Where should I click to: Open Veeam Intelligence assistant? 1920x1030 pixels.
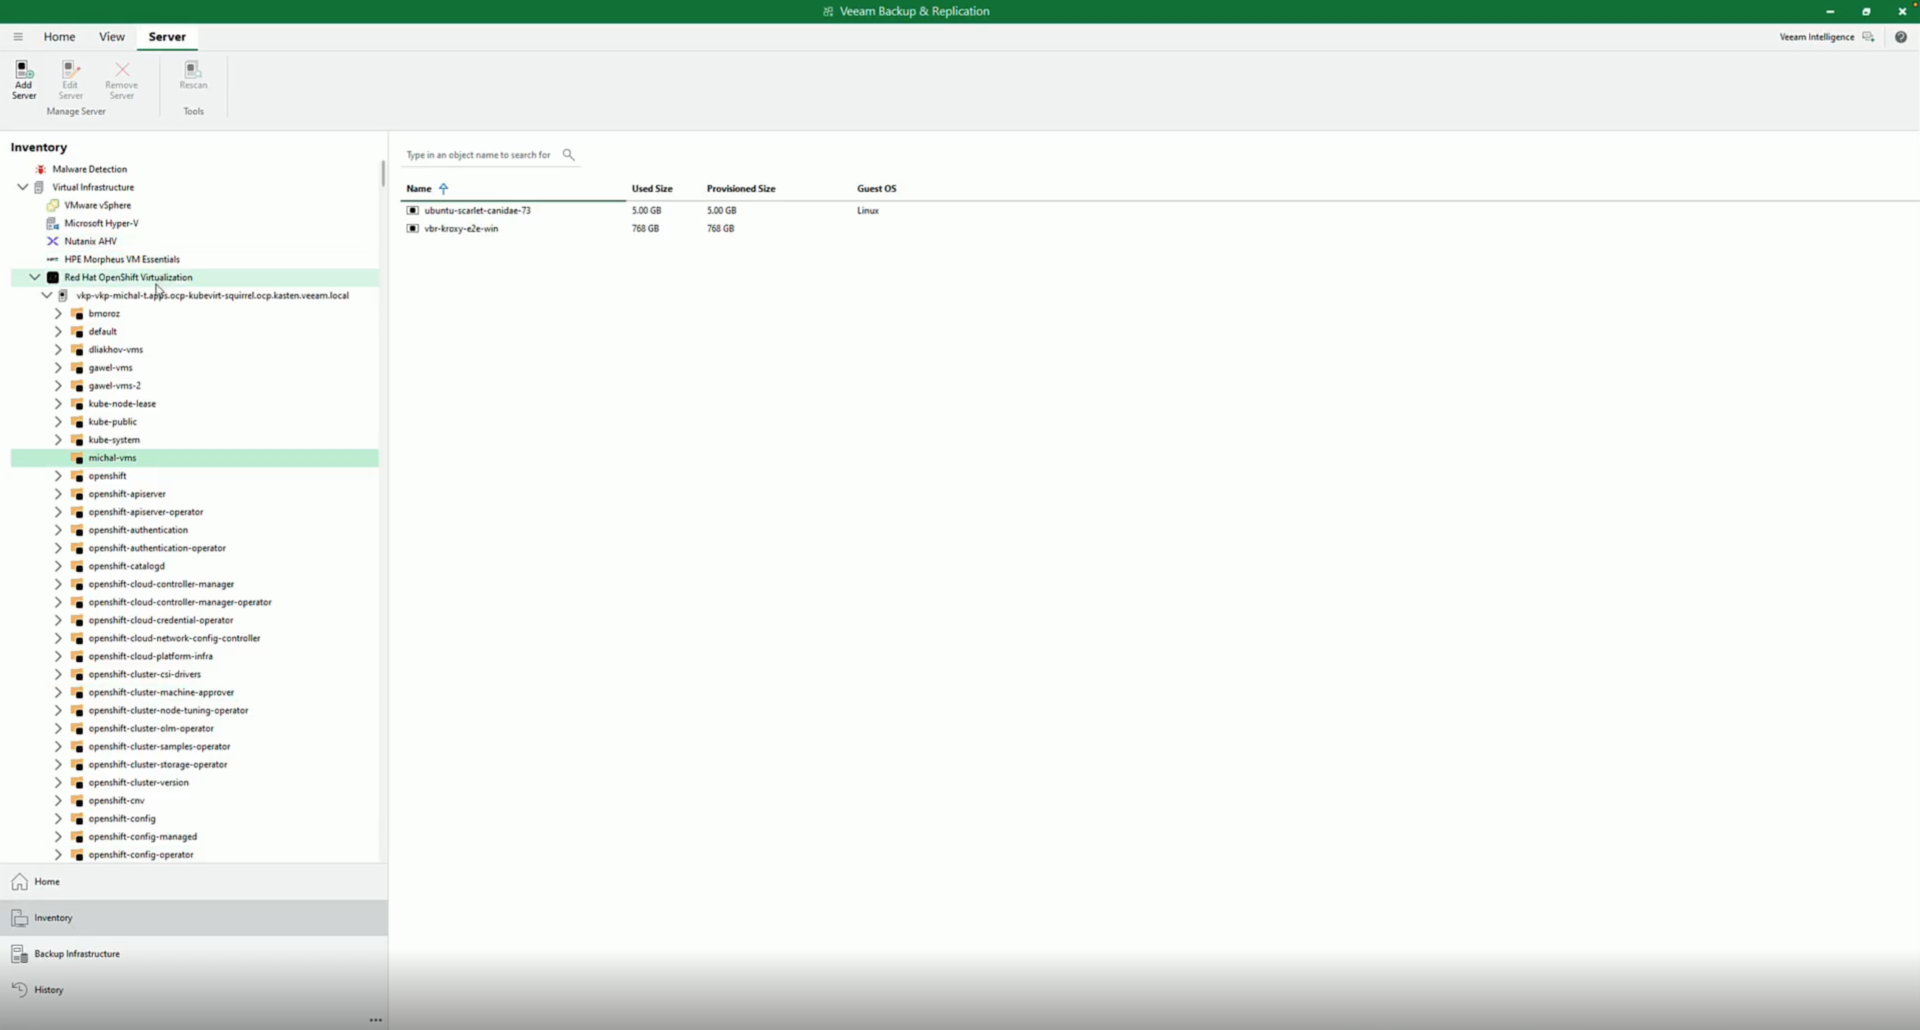[1826, 37]
